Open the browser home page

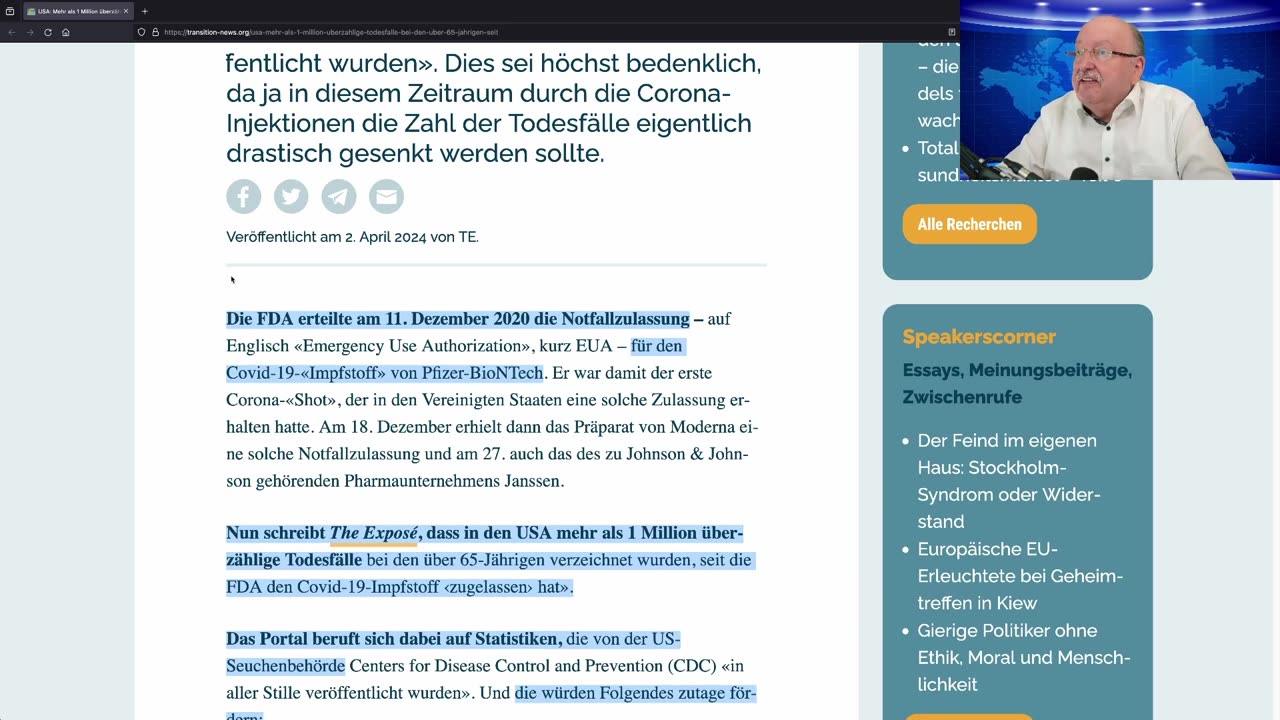66,32
